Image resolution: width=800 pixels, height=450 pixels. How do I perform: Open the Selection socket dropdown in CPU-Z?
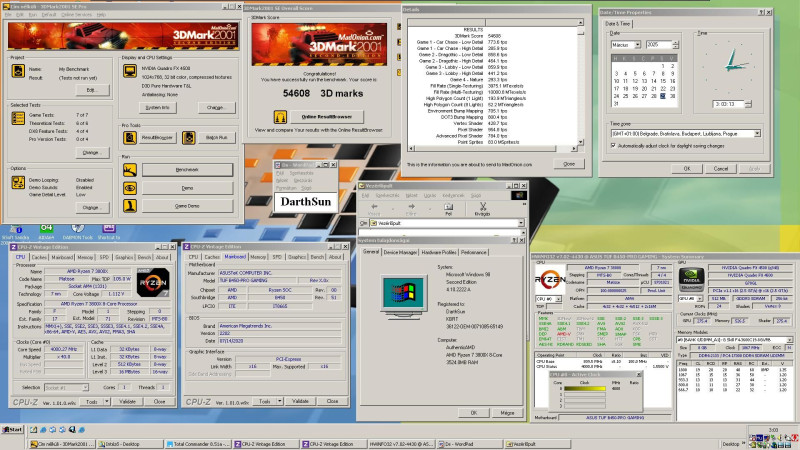pyautogui.click(x=85, y=388)
